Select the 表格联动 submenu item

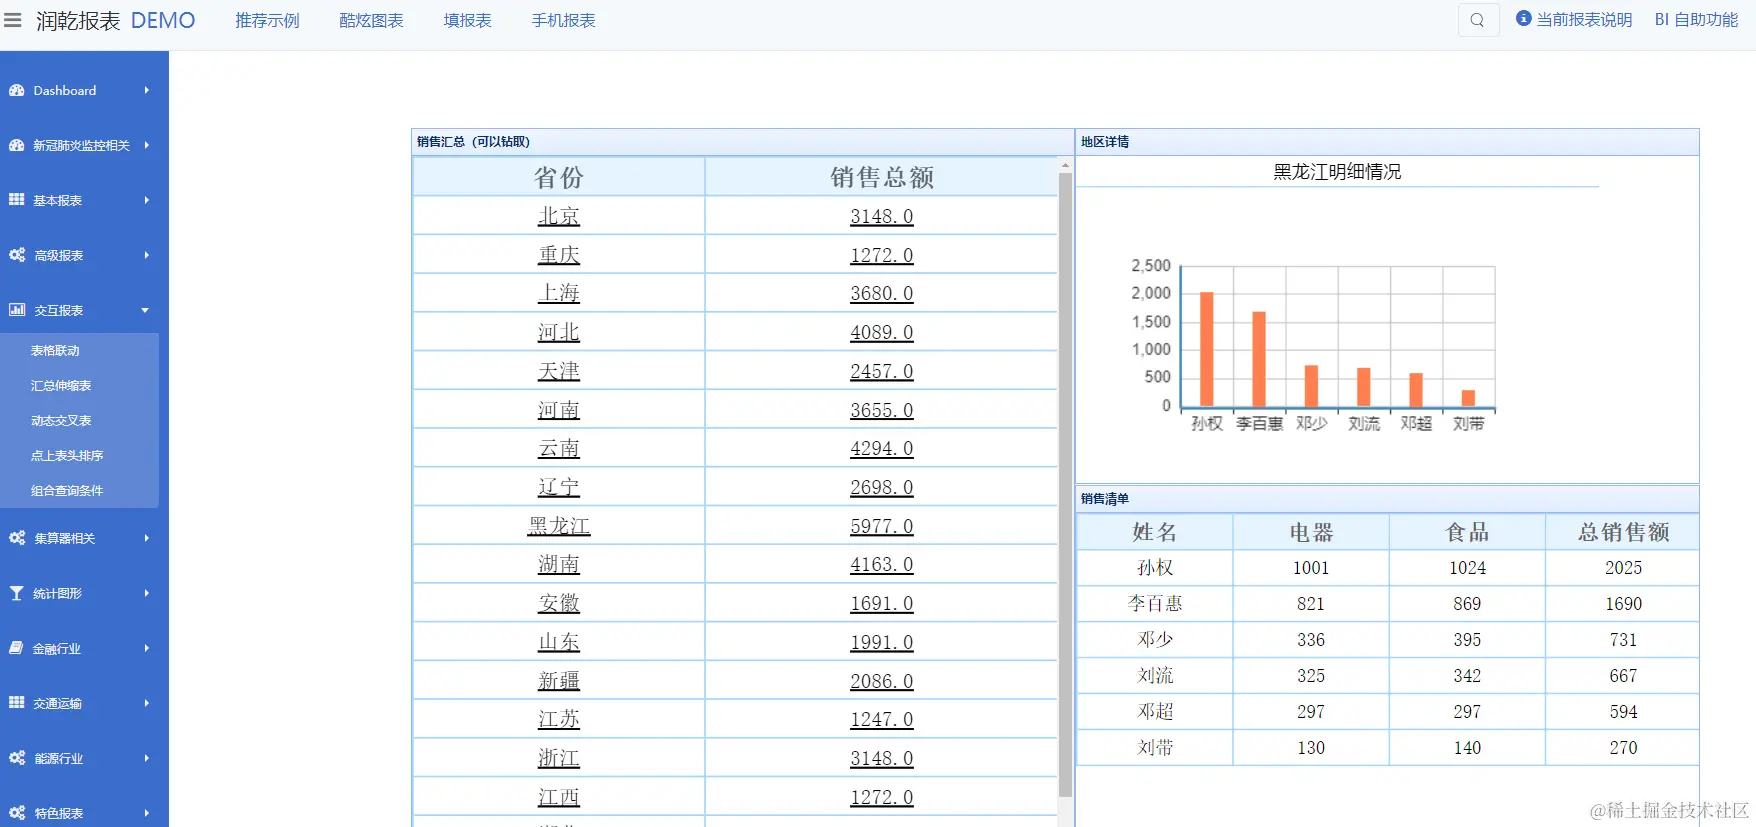tap(55, 351)
